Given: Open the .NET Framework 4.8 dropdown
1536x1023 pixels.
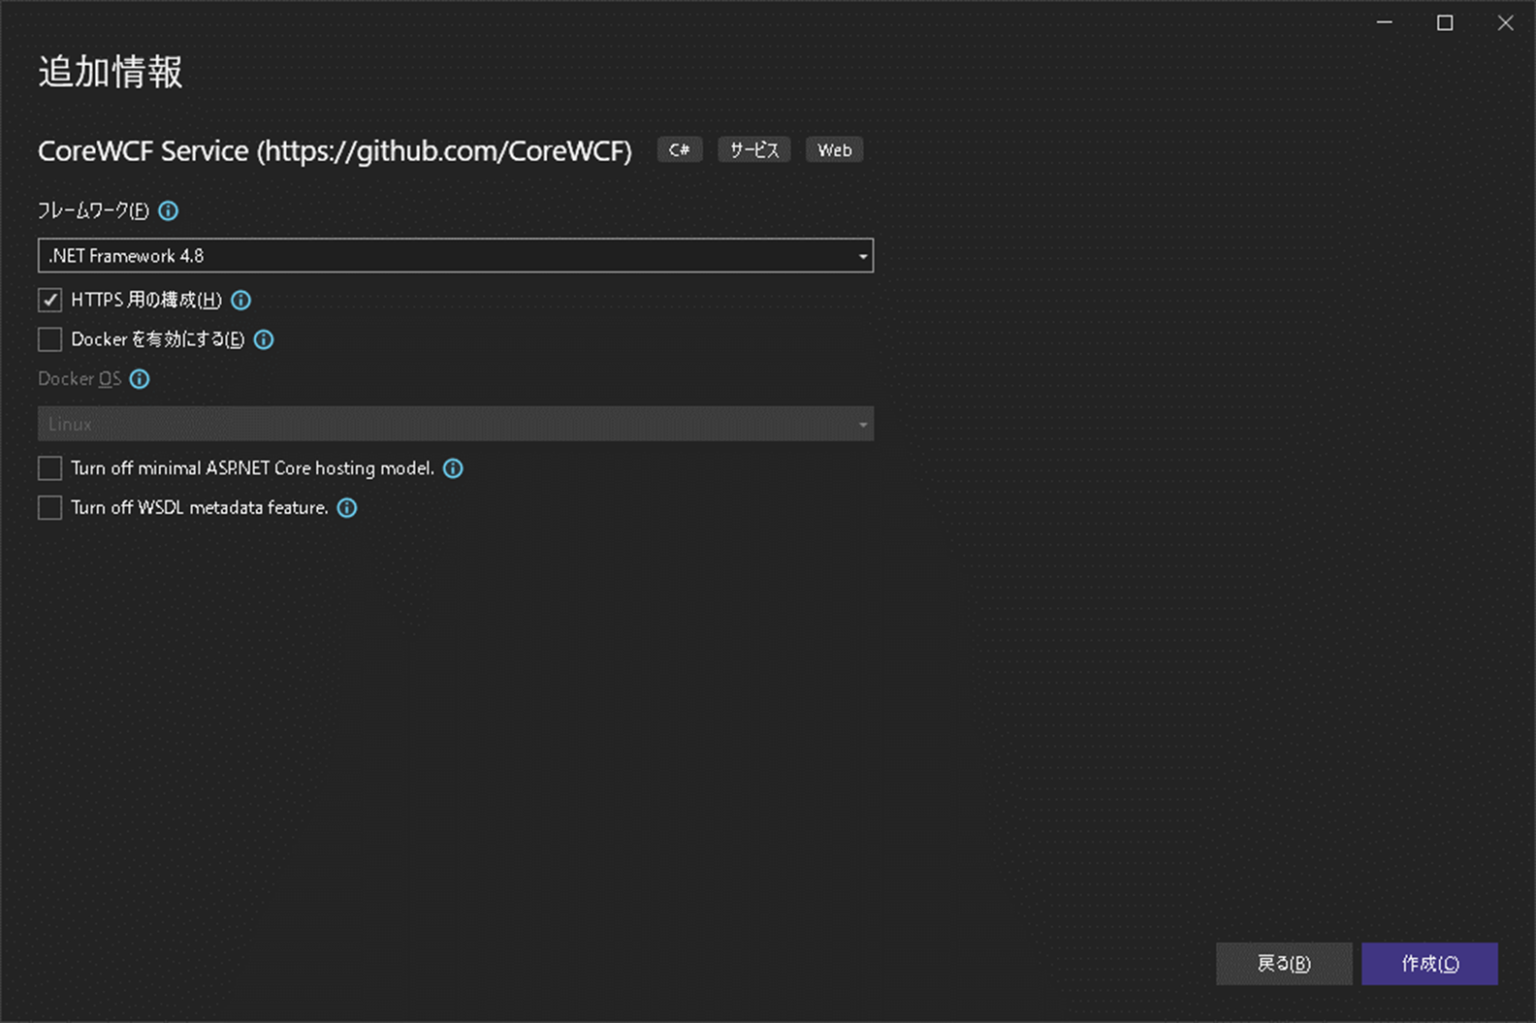Looking at the screenshot, I should [x=455, y=256].
